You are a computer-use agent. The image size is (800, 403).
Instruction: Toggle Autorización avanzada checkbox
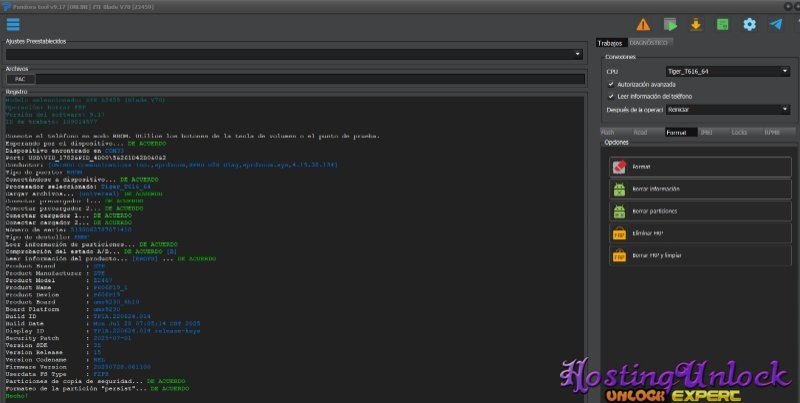pyautogui.click(x=610, y=84)
